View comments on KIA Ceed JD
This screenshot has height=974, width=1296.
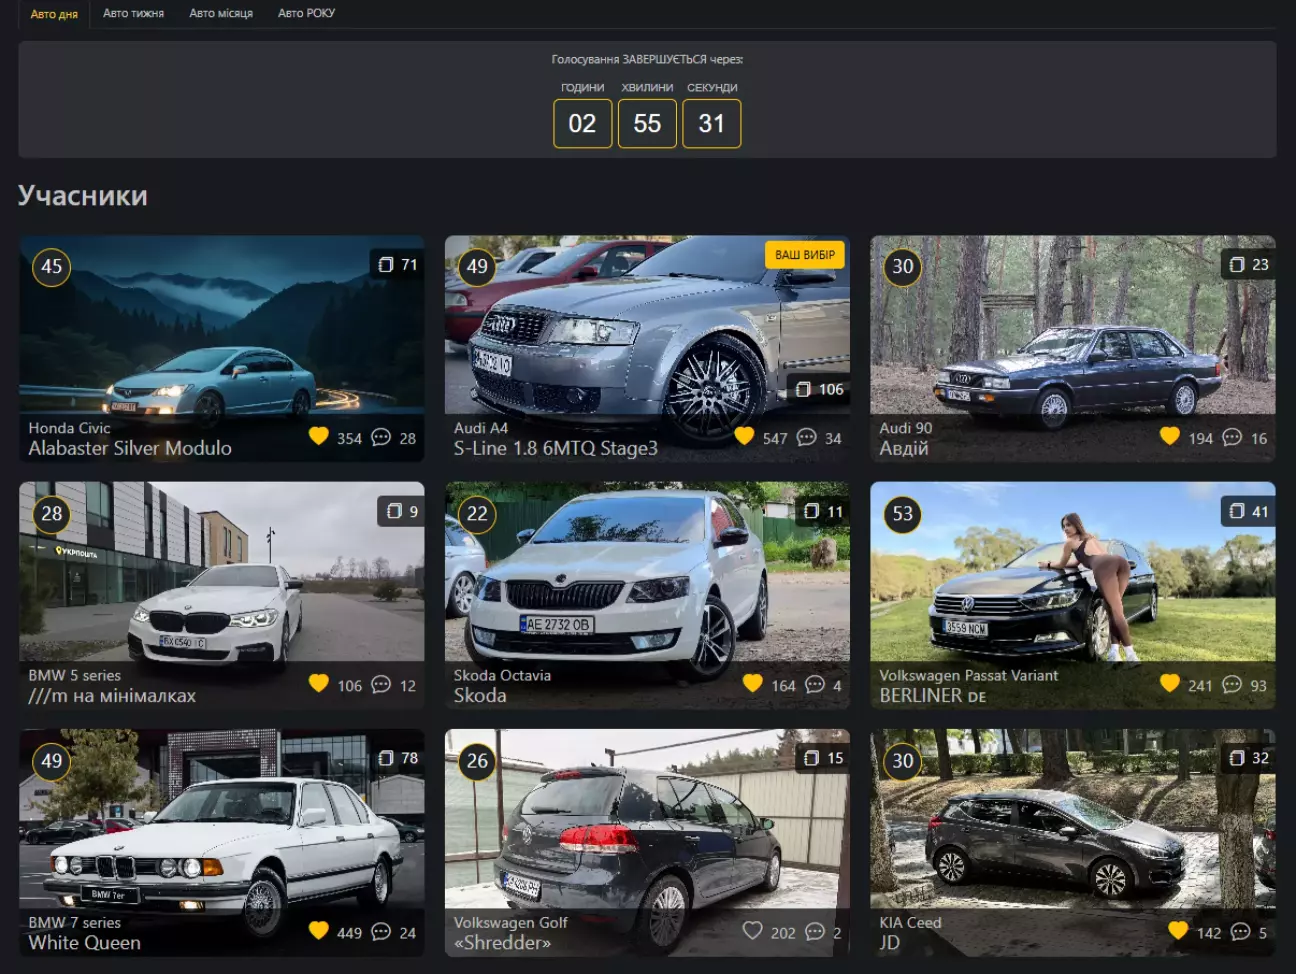click(1240, 931)
